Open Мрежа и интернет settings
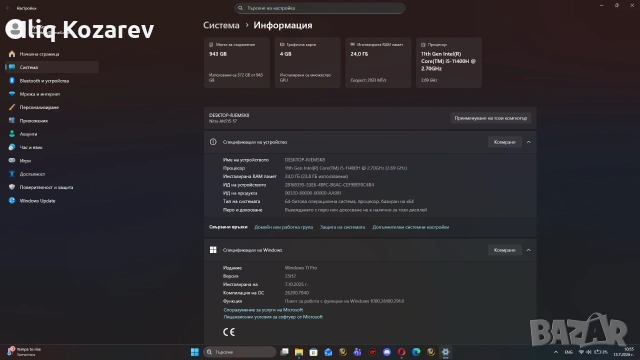640x360 pixels. pos(51,94)
